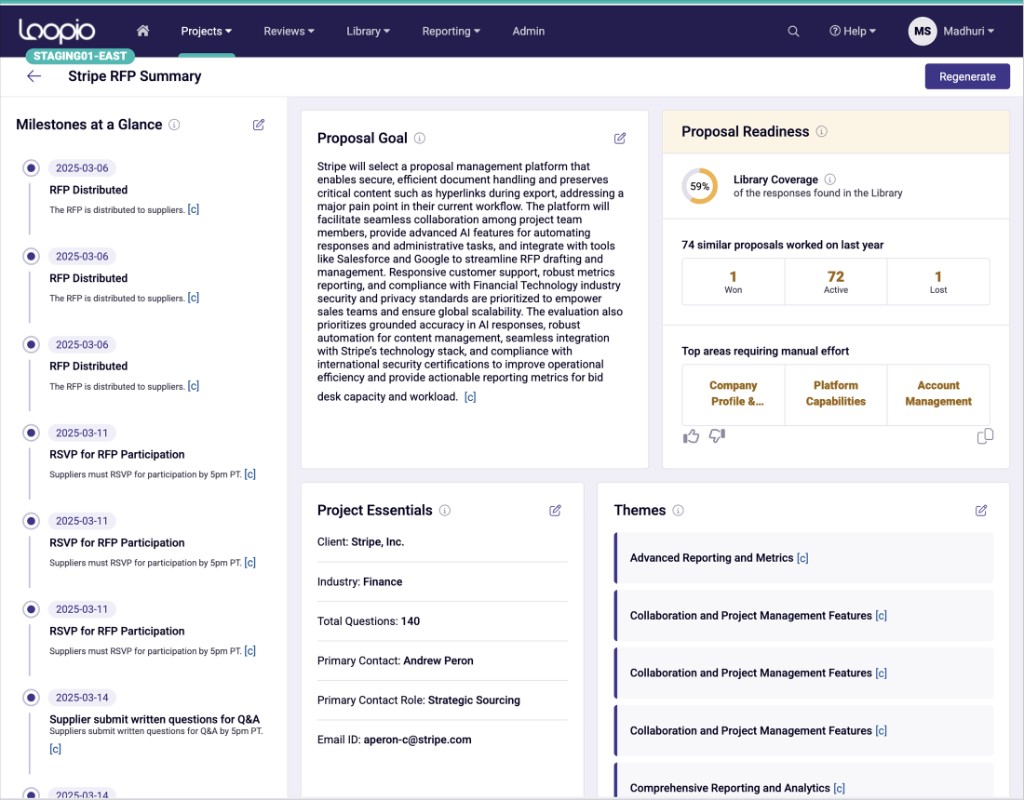This screenshot has height=800, width=1024.
Task: Click the 59% Library Coverage progress ring
Action: click(x=699, y=186)
